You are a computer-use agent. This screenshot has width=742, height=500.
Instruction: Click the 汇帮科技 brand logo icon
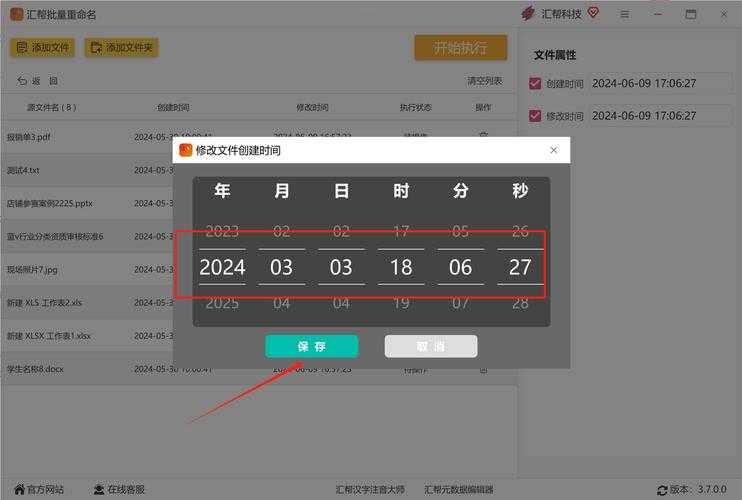click(528, 14)
